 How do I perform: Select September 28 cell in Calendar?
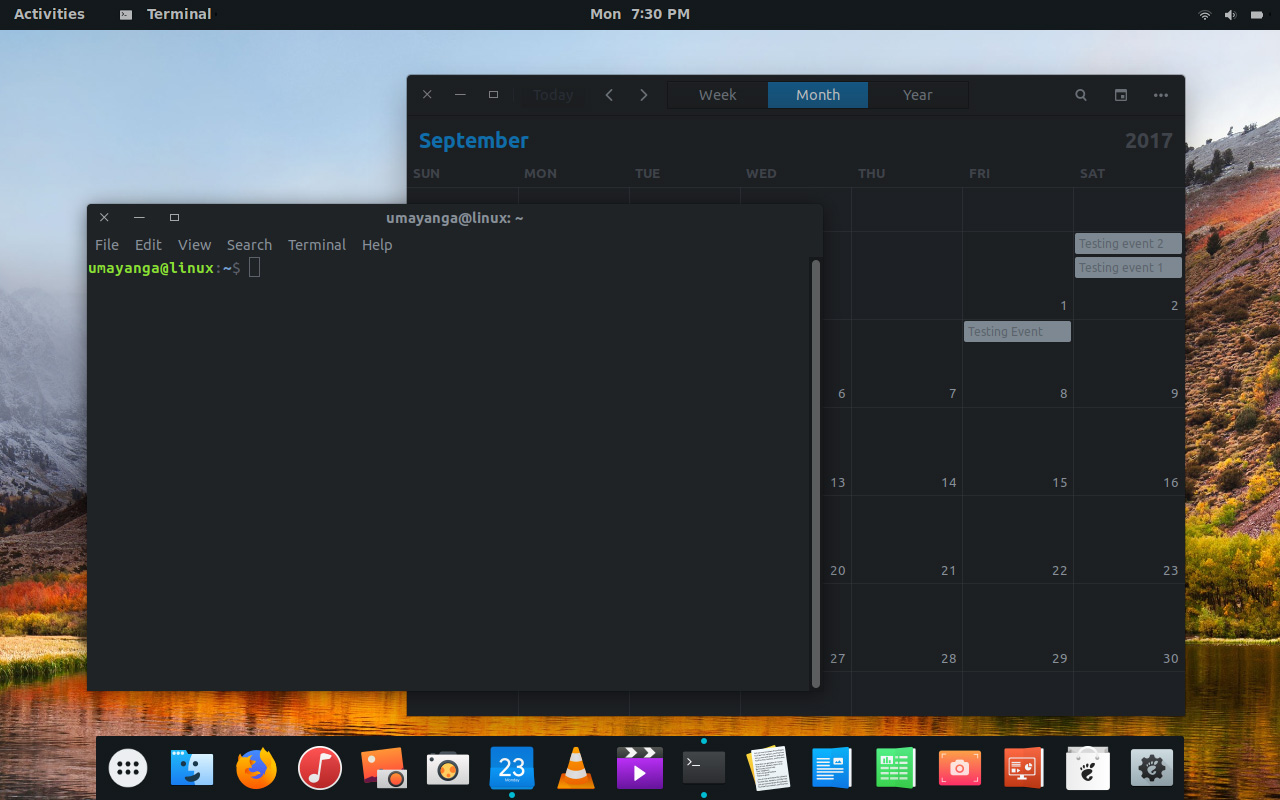click(907, 628)
